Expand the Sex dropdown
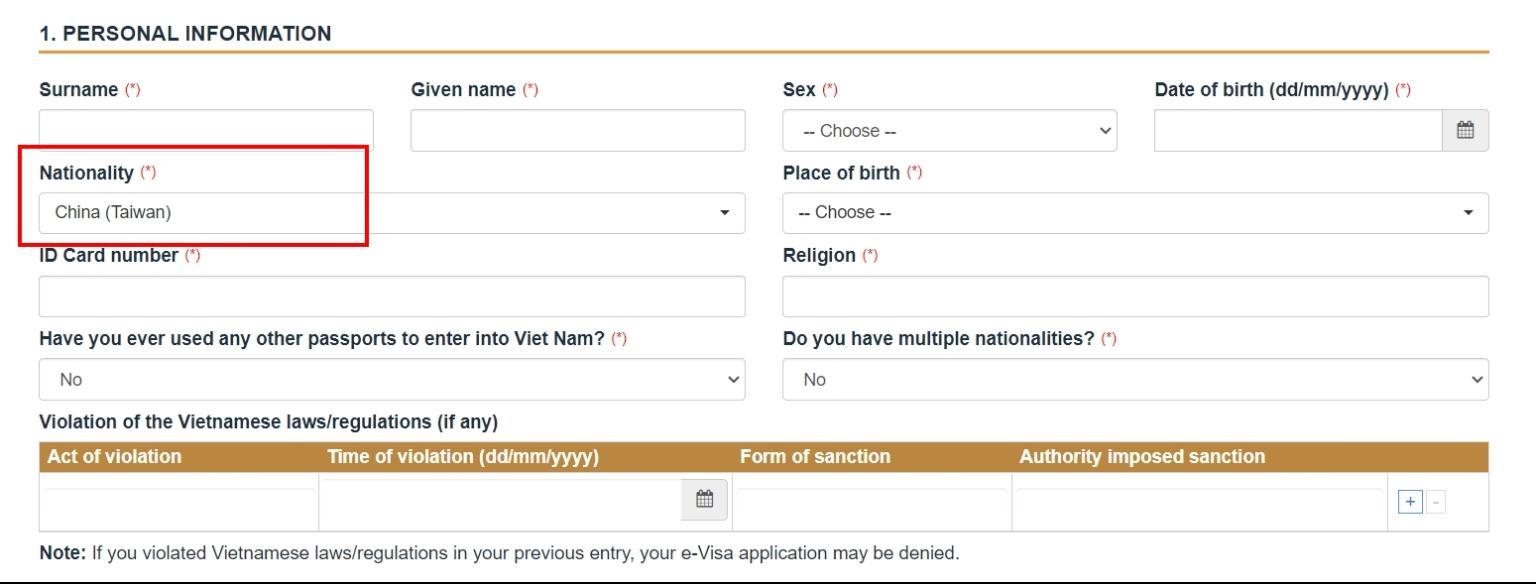The image size is (1536, 584). tap(949, 131)
